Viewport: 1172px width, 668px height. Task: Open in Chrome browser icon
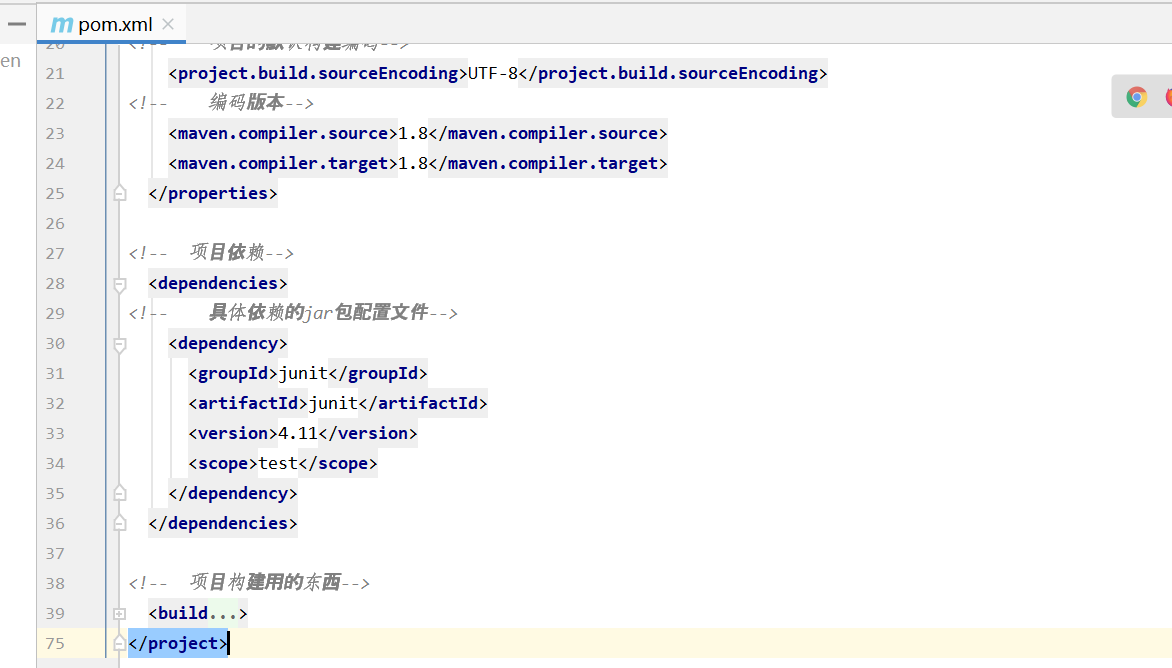click(1137, 97)
